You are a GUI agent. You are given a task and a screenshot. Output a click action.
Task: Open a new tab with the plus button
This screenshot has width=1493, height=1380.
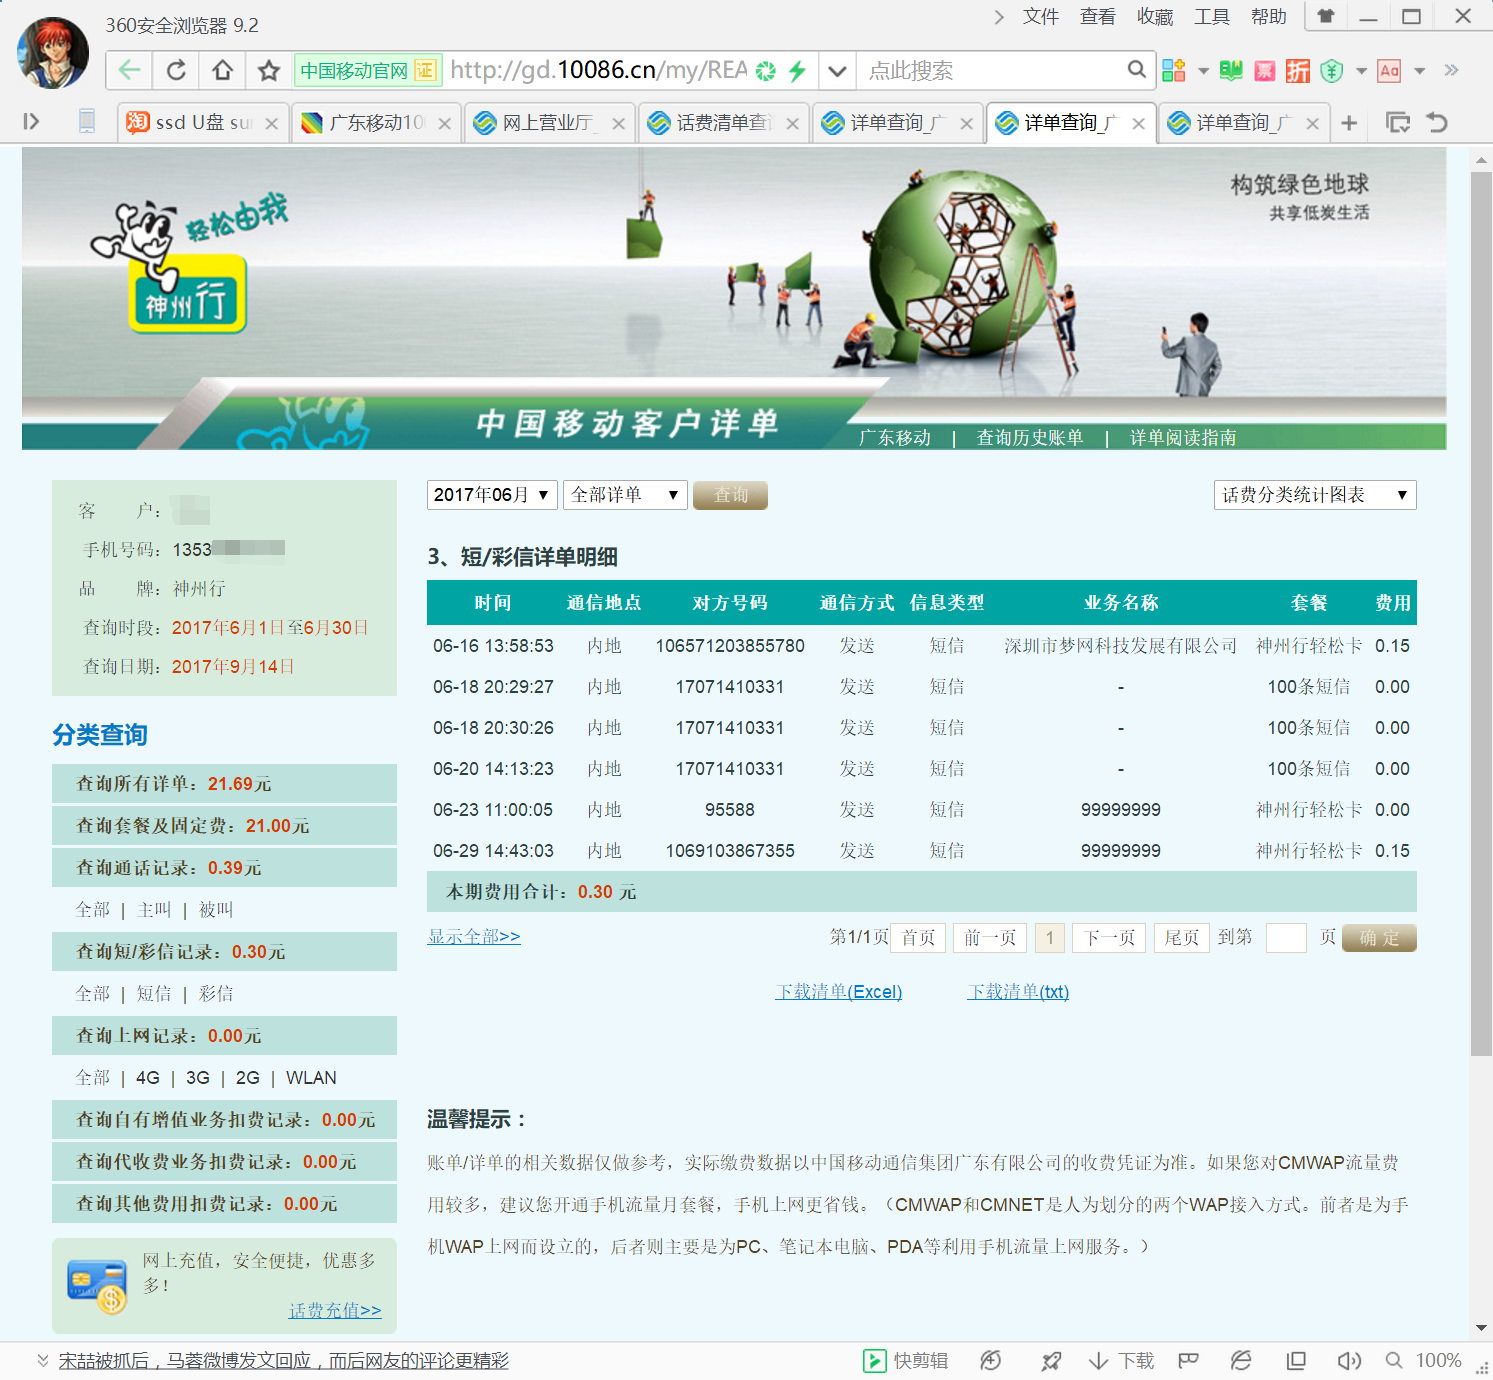pos(1349,123)
